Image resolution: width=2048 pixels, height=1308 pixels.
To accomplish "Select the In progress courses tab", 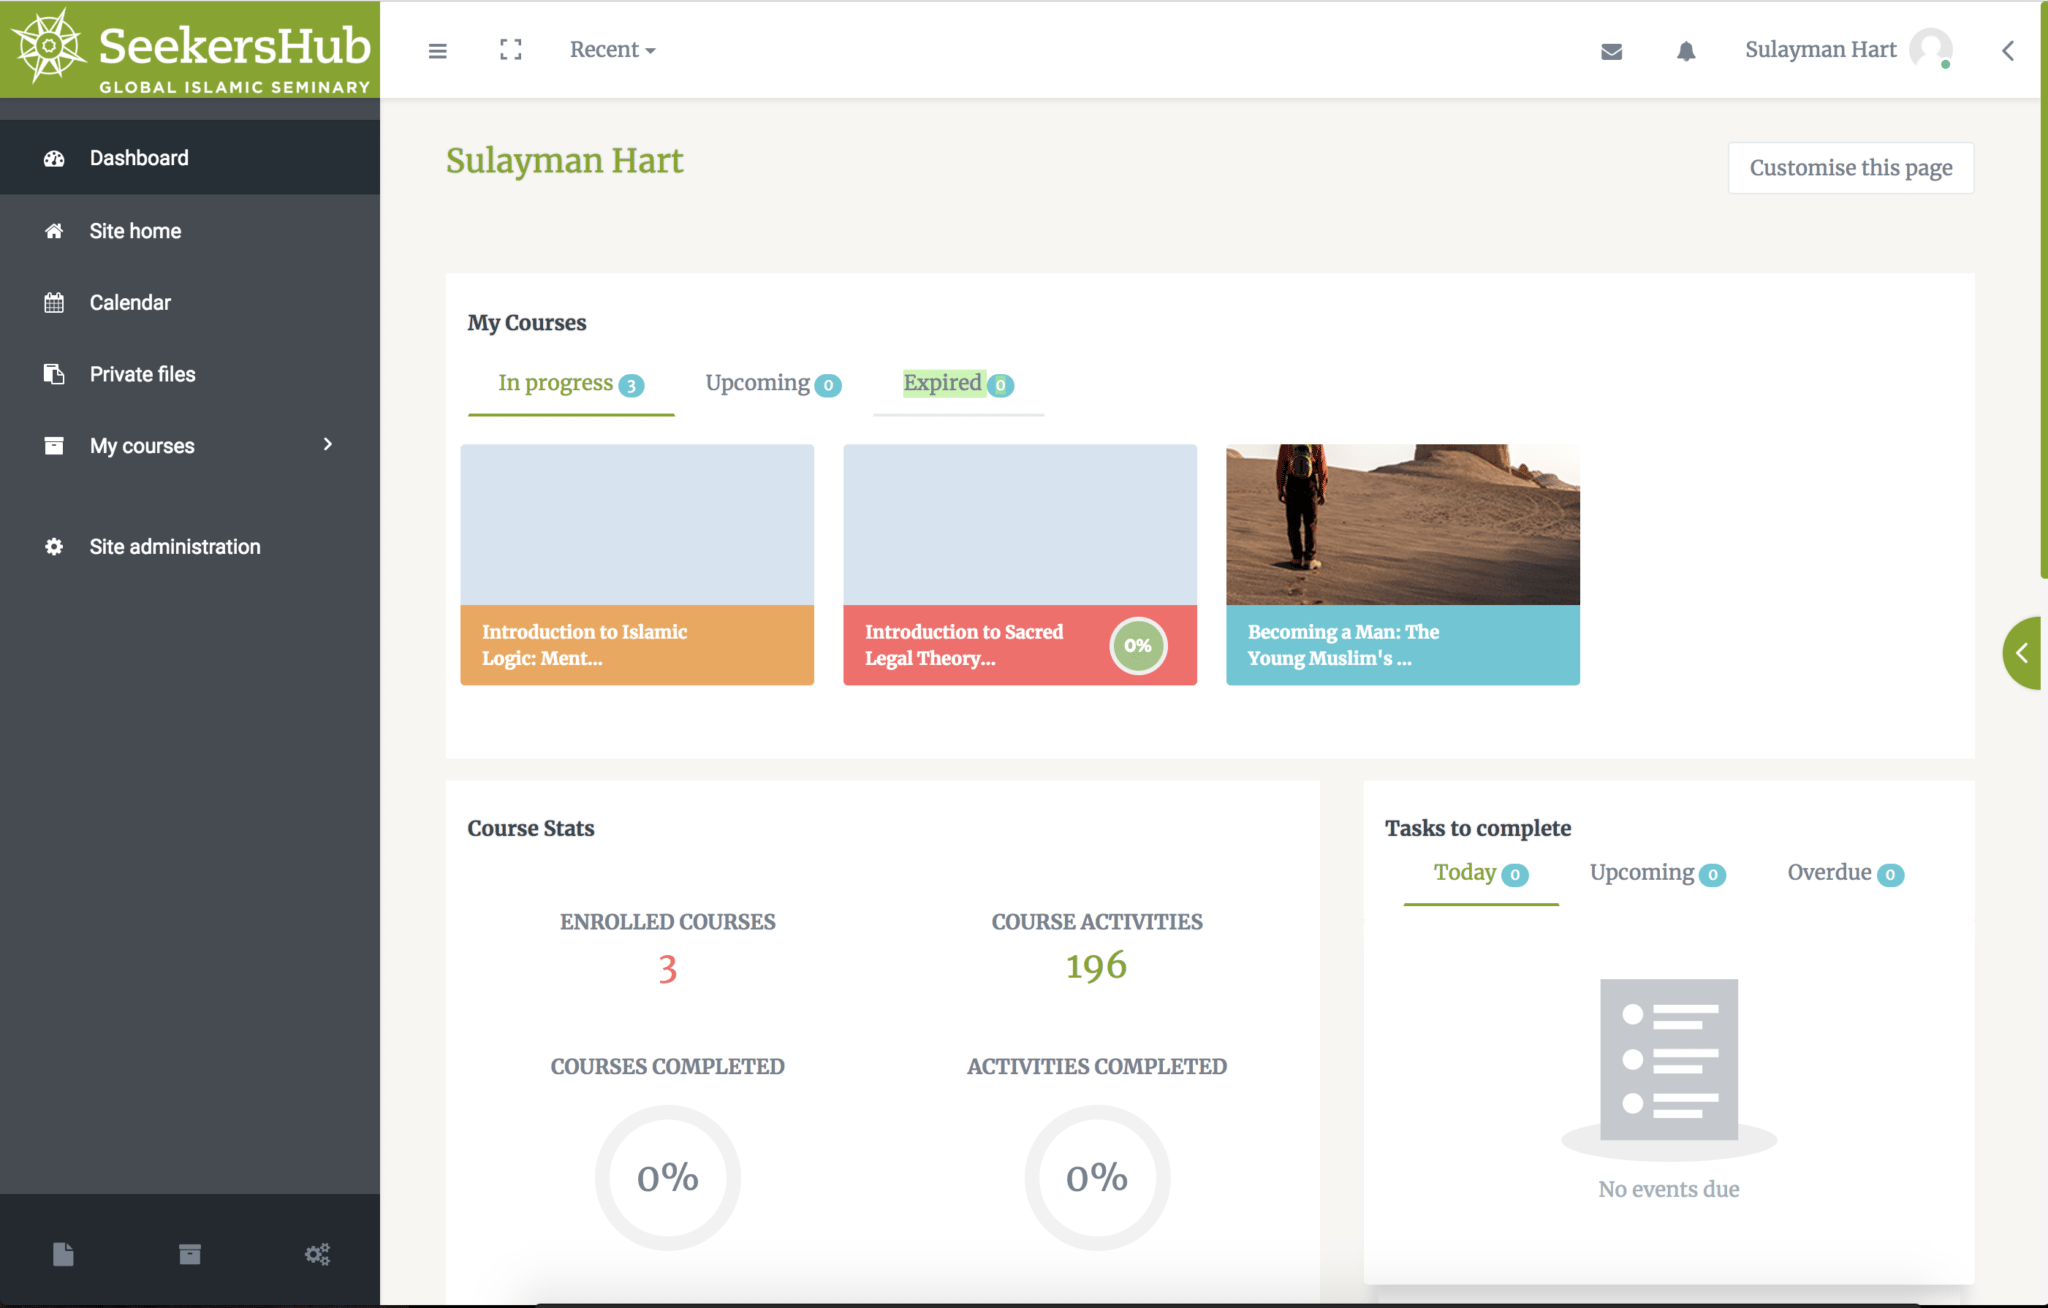I will (571, 384).
